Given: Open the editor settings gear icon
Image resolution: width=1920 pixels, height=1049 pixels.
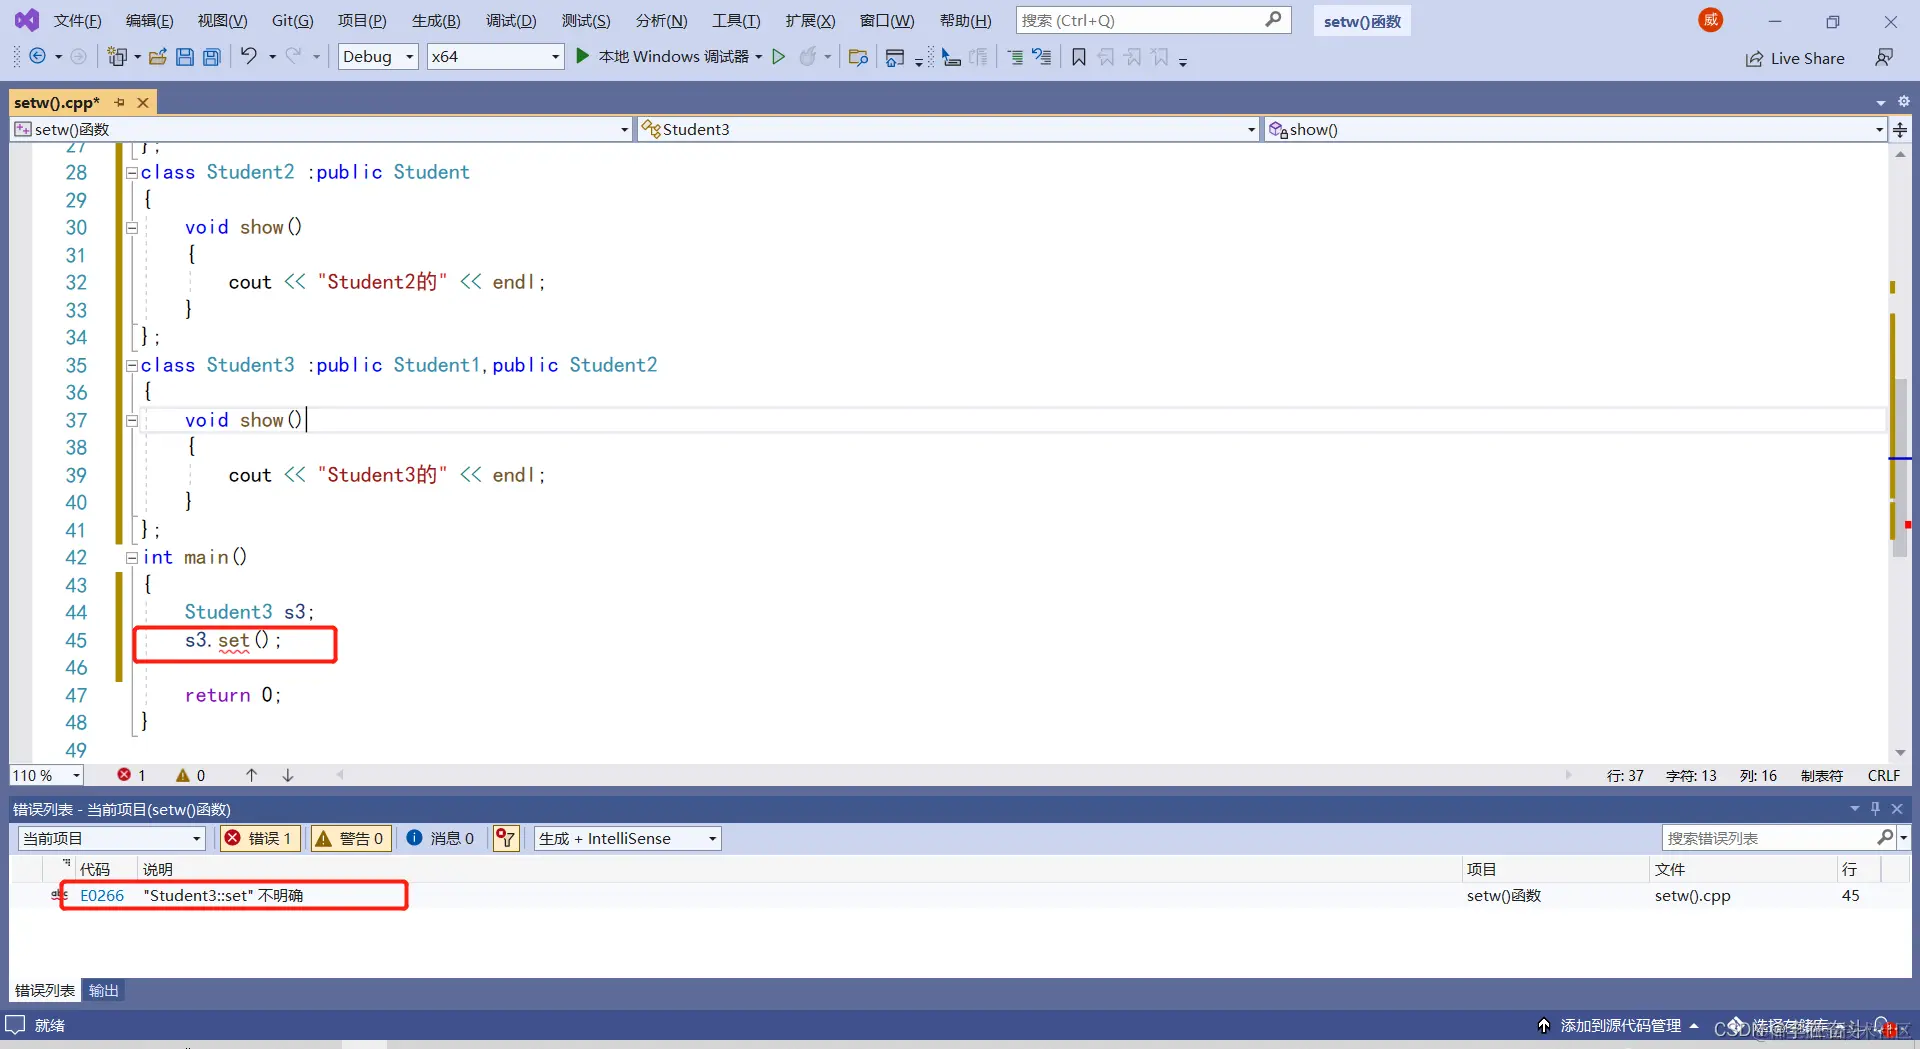Looking at the screenshot, I should coord(1904,101).
